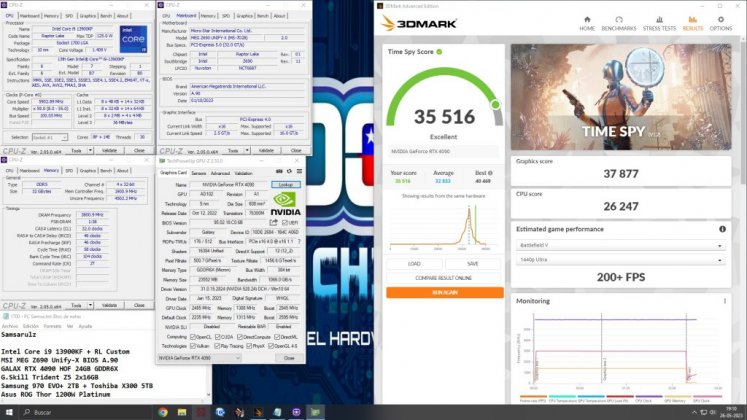Open Tools dropdown arrow in CPU-Z Memory window
Image resolution: width=747 pixels, height=420 pixels.
click(90, 305)
